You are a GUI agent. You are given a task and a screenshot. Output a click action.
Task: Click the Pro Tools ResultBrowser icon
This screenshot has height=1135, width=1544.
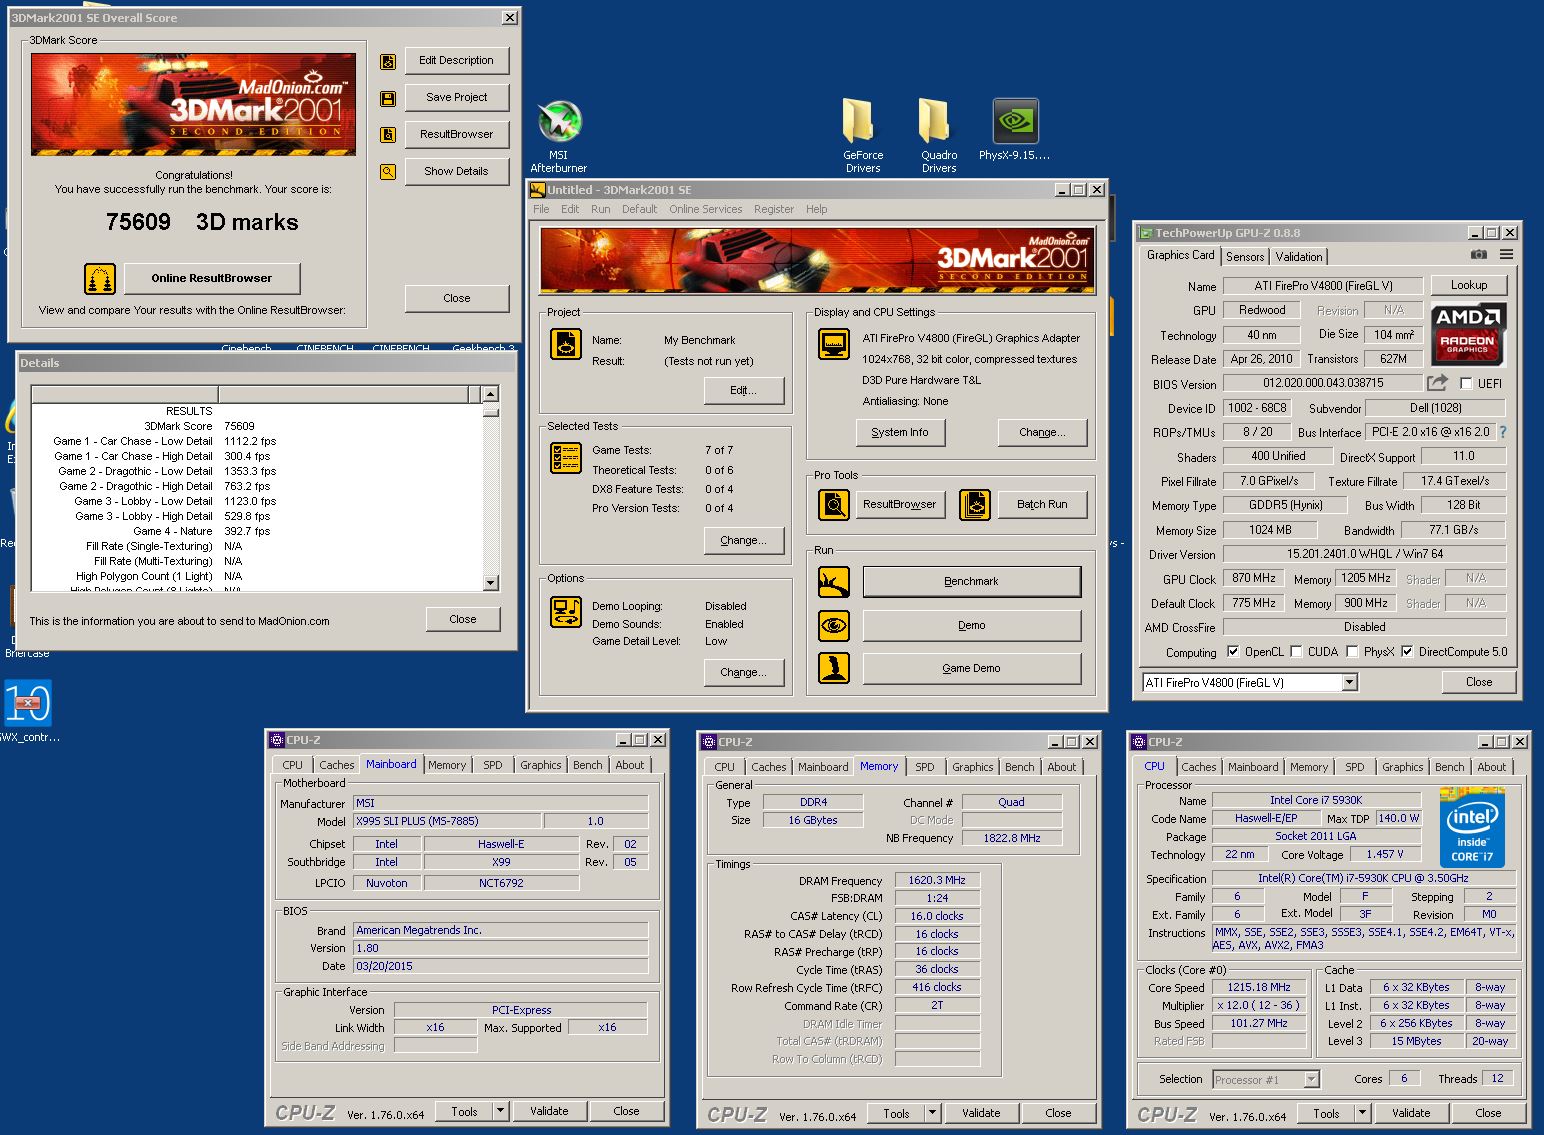click(834, 504)
